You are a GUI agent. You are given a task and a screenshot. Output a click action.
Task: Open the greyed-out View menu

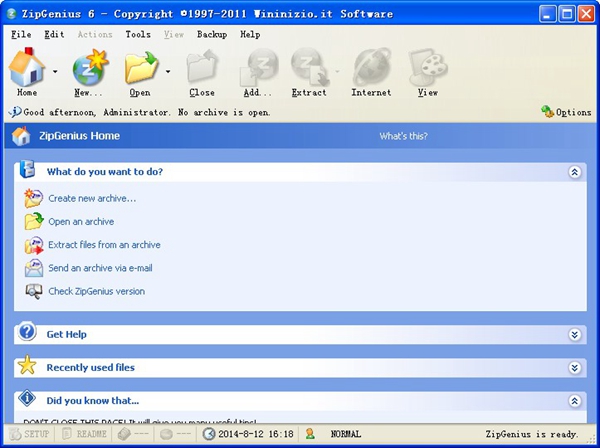(174, 34)
